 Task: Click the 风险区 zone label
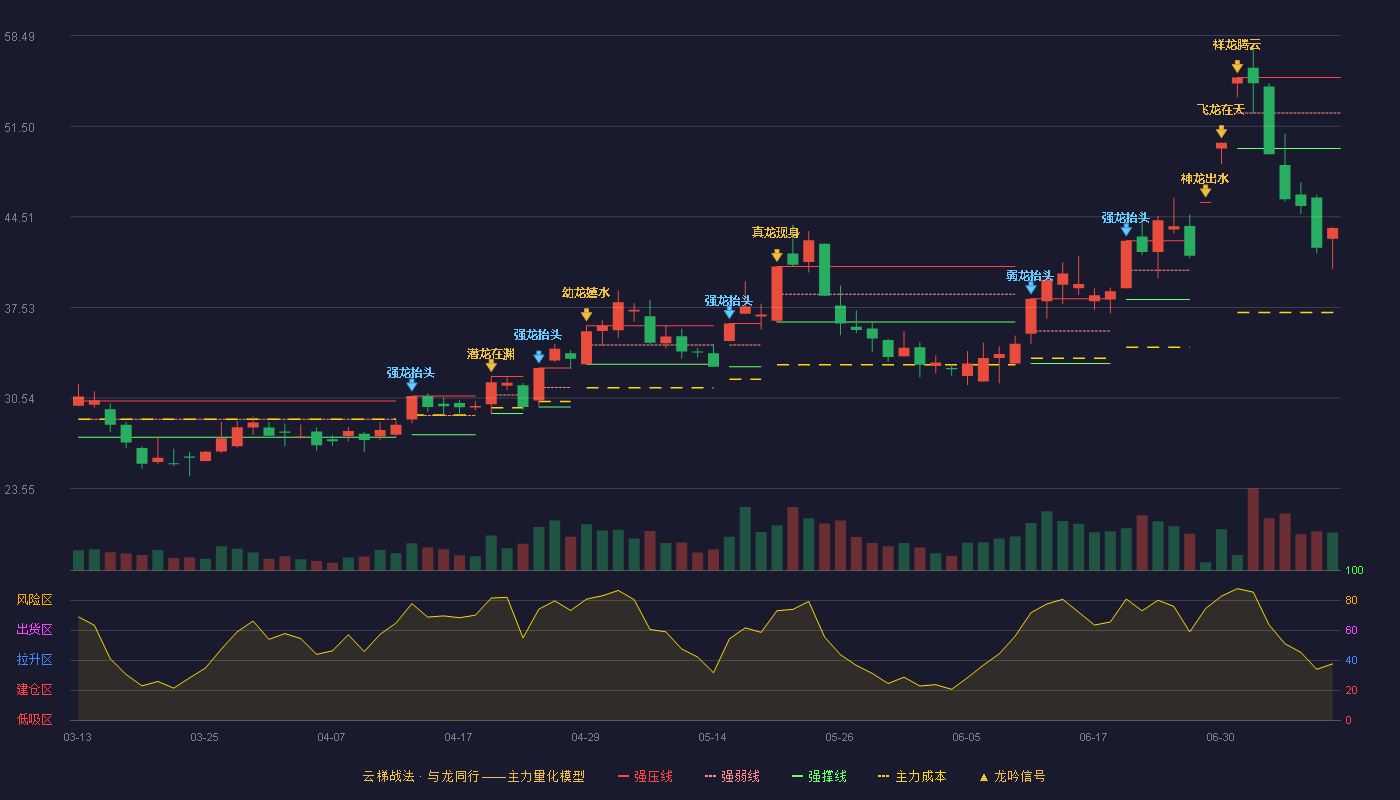34,600
